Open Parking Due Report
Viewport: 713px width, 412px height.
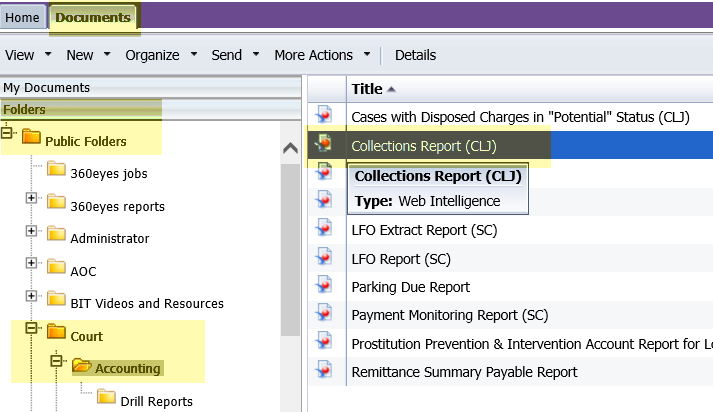[411, 287]
